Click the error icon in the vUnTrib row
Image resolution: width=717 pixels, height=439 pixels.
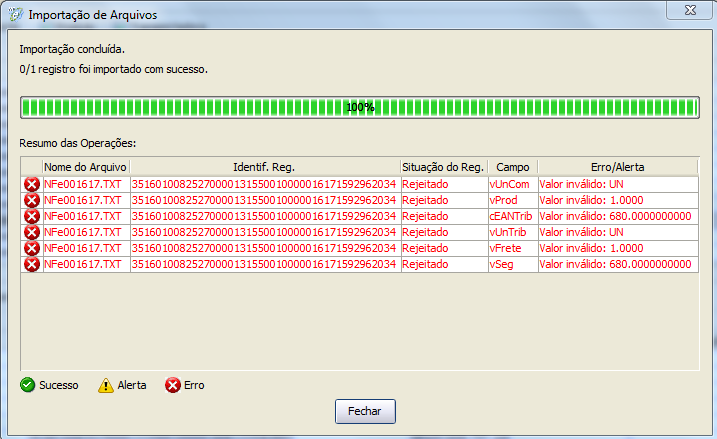pos(32,232)
